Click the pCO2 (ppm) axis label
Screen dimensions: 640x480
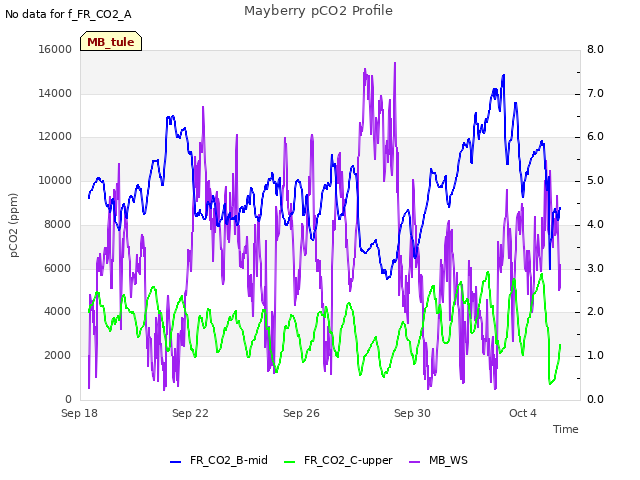click(13, 225)
